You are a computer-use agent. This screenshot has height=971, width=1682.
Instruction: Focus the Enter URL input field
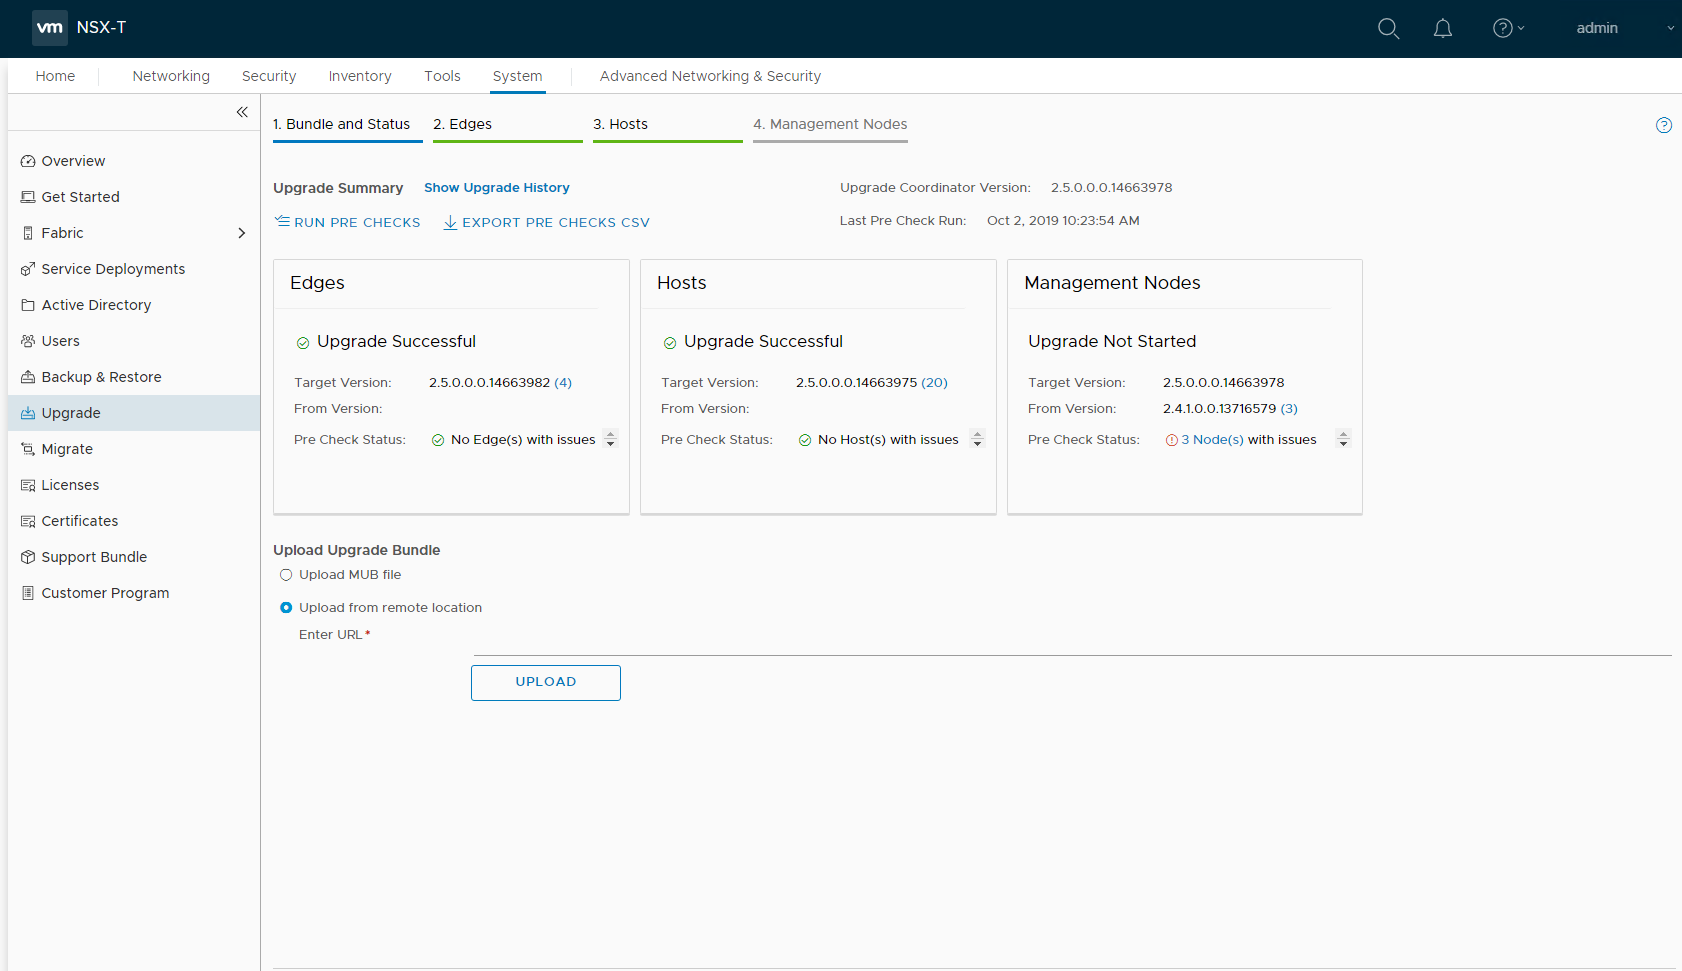click(x=1072, y=641)
